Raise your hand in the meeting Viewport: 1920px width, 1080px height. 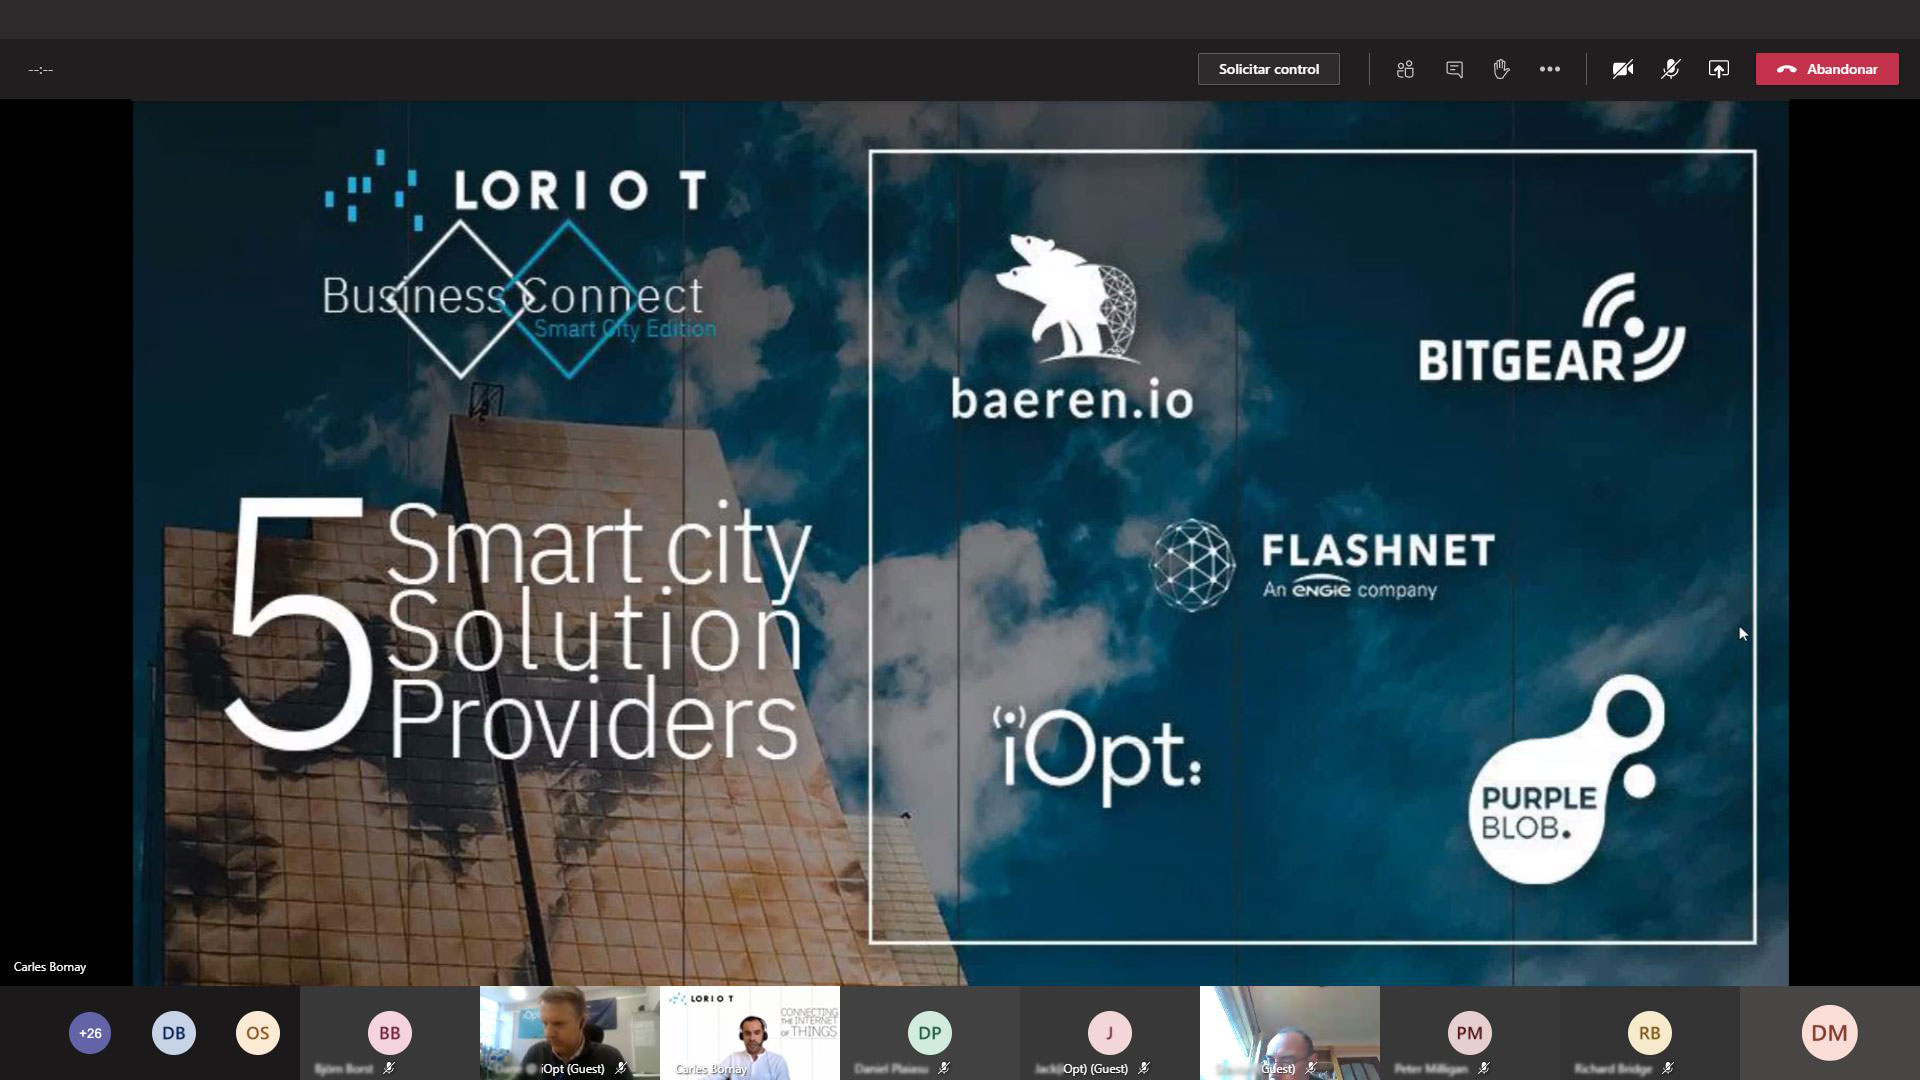click(1501, 69)
